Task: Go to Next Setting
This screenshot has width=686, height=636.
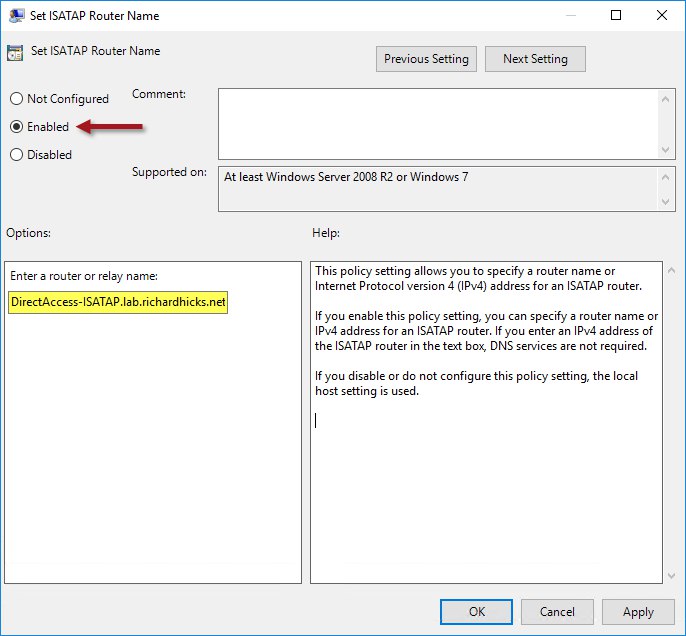Action: pyautogui.click(x=535, y=59)
